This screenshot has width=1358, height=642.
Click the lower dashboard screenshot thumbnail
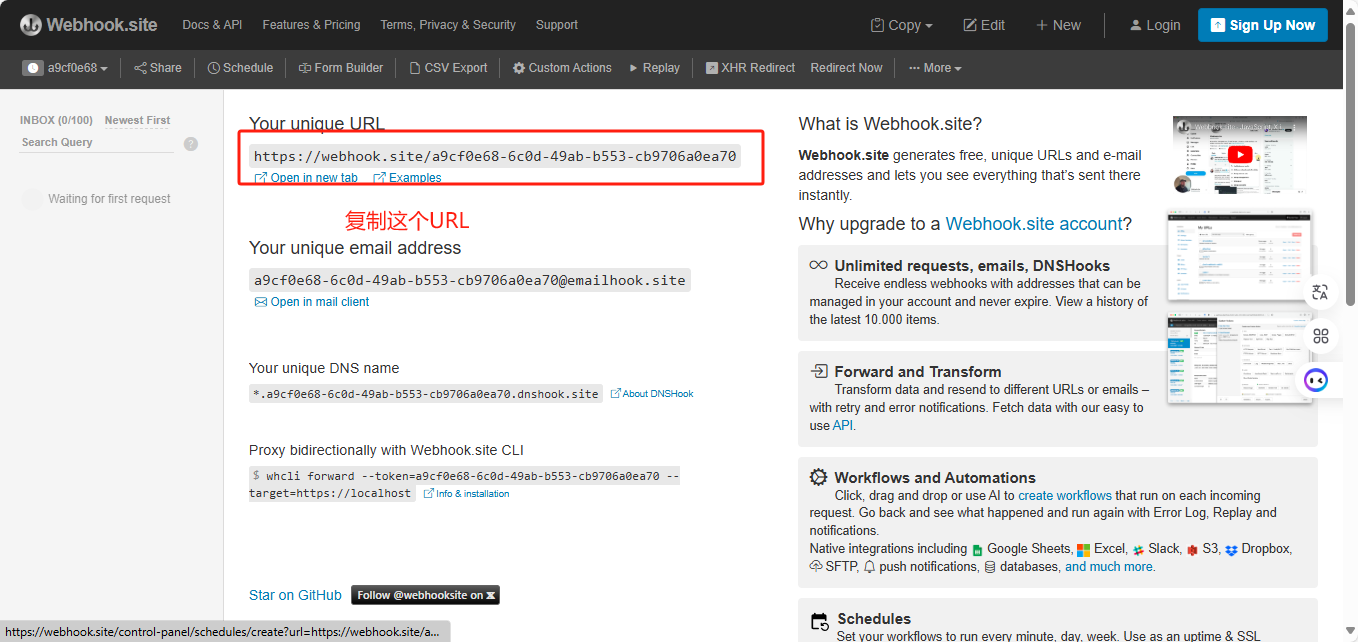tap(1240, 361)
